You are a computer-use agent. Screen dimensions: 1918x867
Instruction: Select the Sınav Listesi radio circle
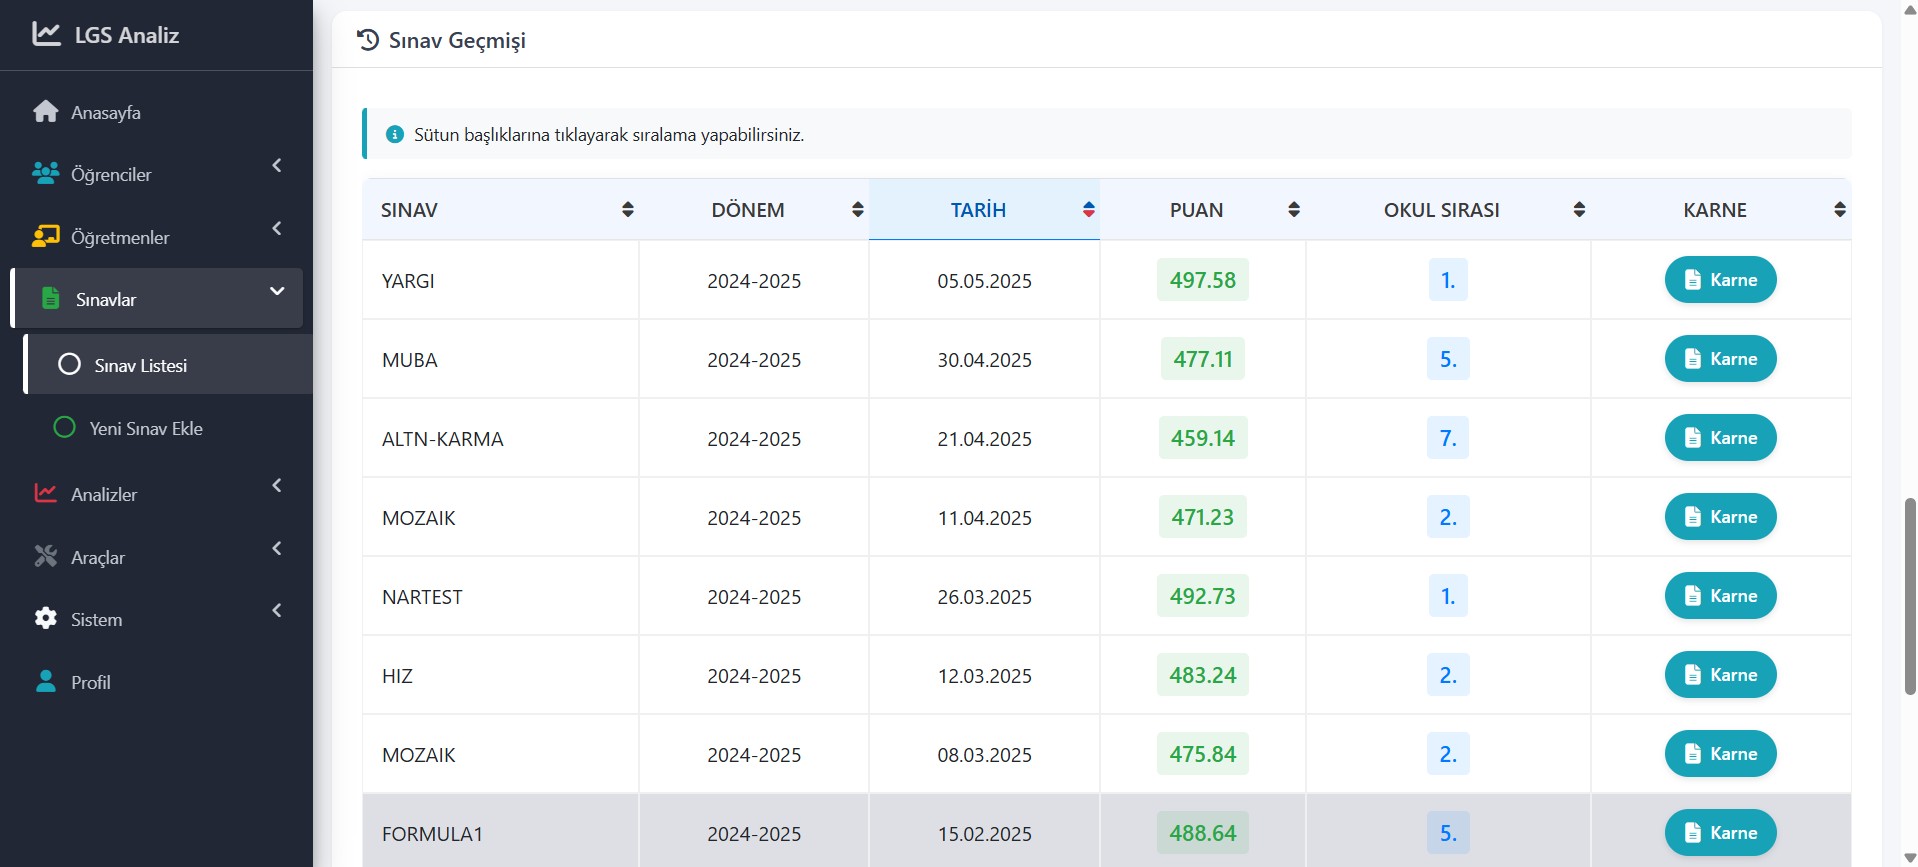click(69, 365)
